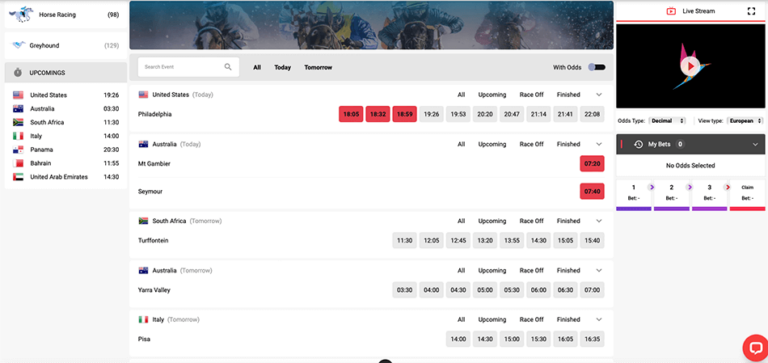This screenshot has height=363, width=768.
Task: Open Philadelphia 18:05 race
Action: point(351,114)
